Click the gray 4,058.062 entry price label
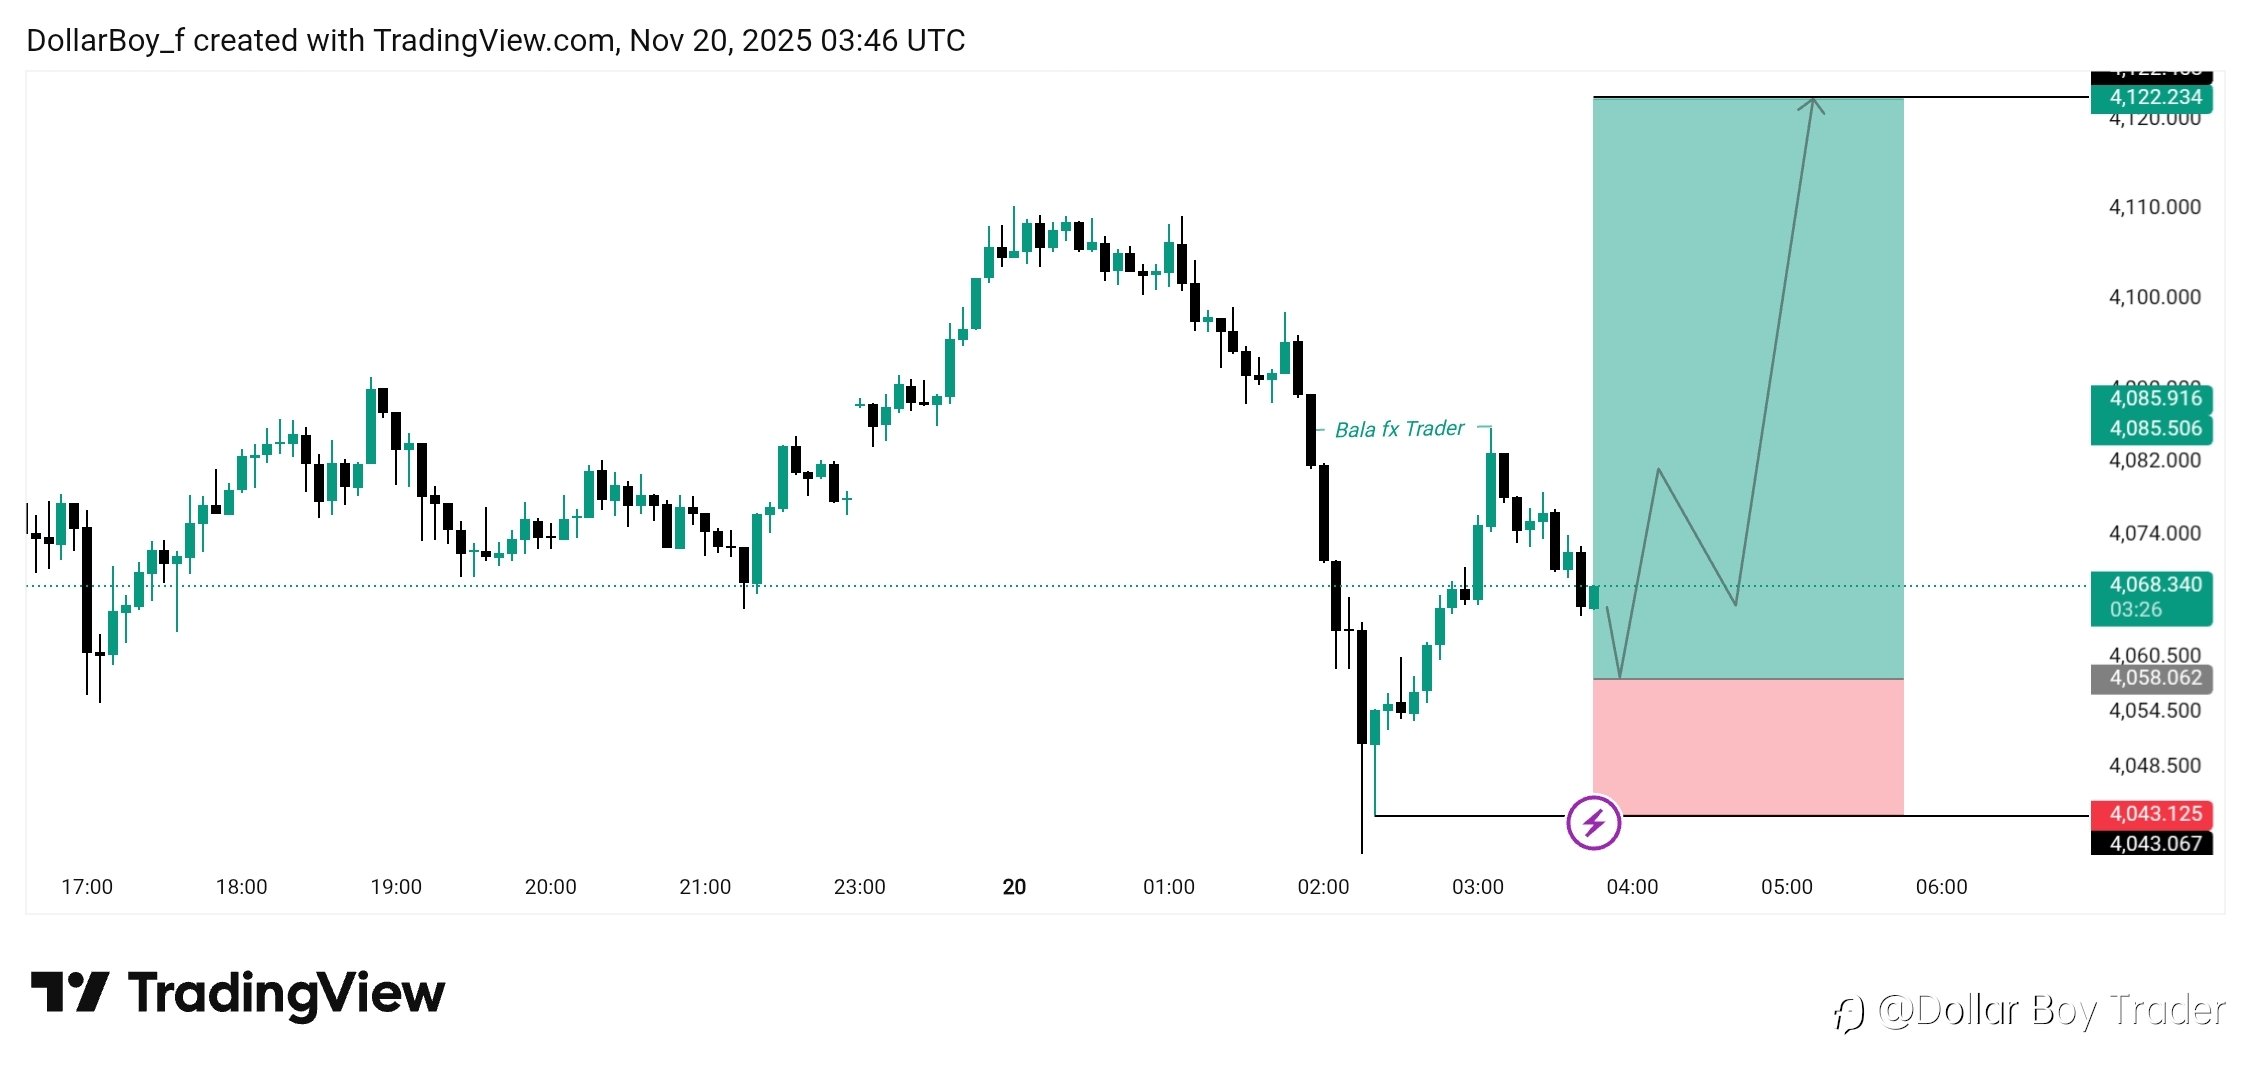 pyautogui.click(x=2151, y=678)
